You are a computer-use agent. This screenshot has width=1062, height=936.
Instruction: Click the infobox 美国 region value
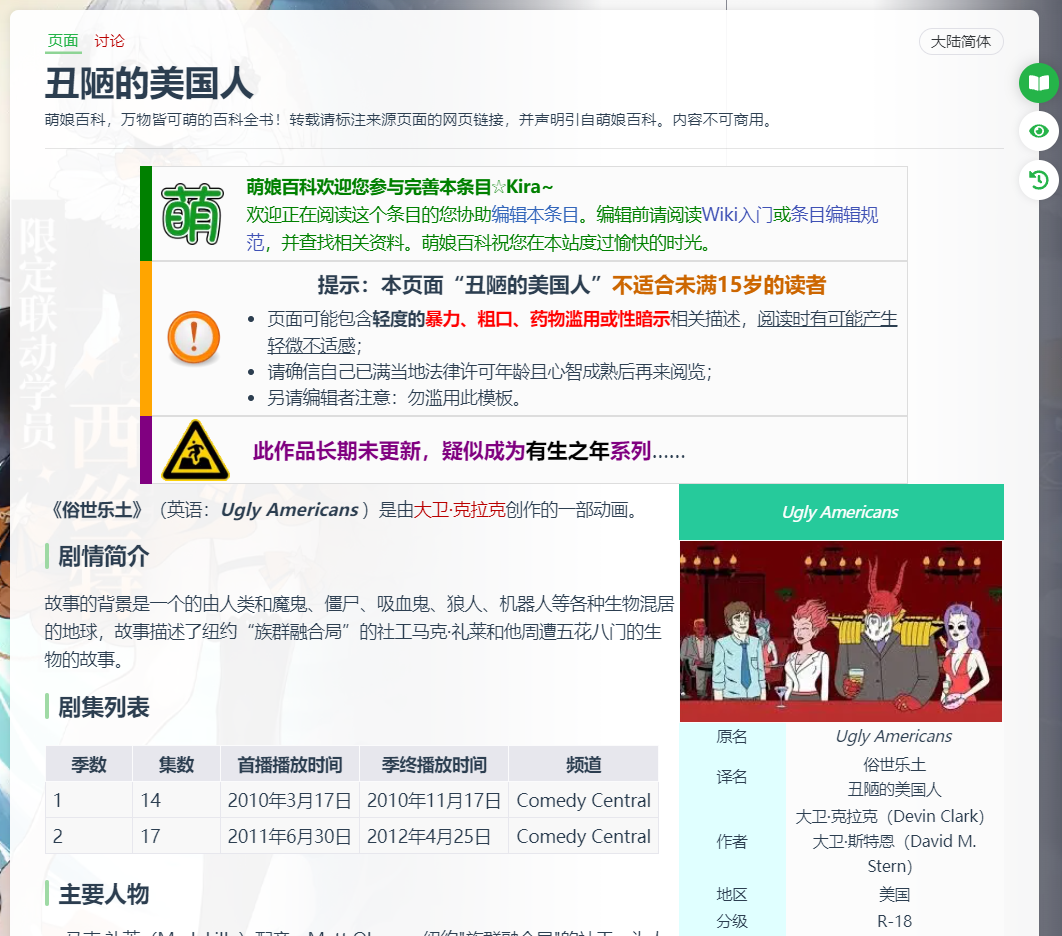[894, 895]
